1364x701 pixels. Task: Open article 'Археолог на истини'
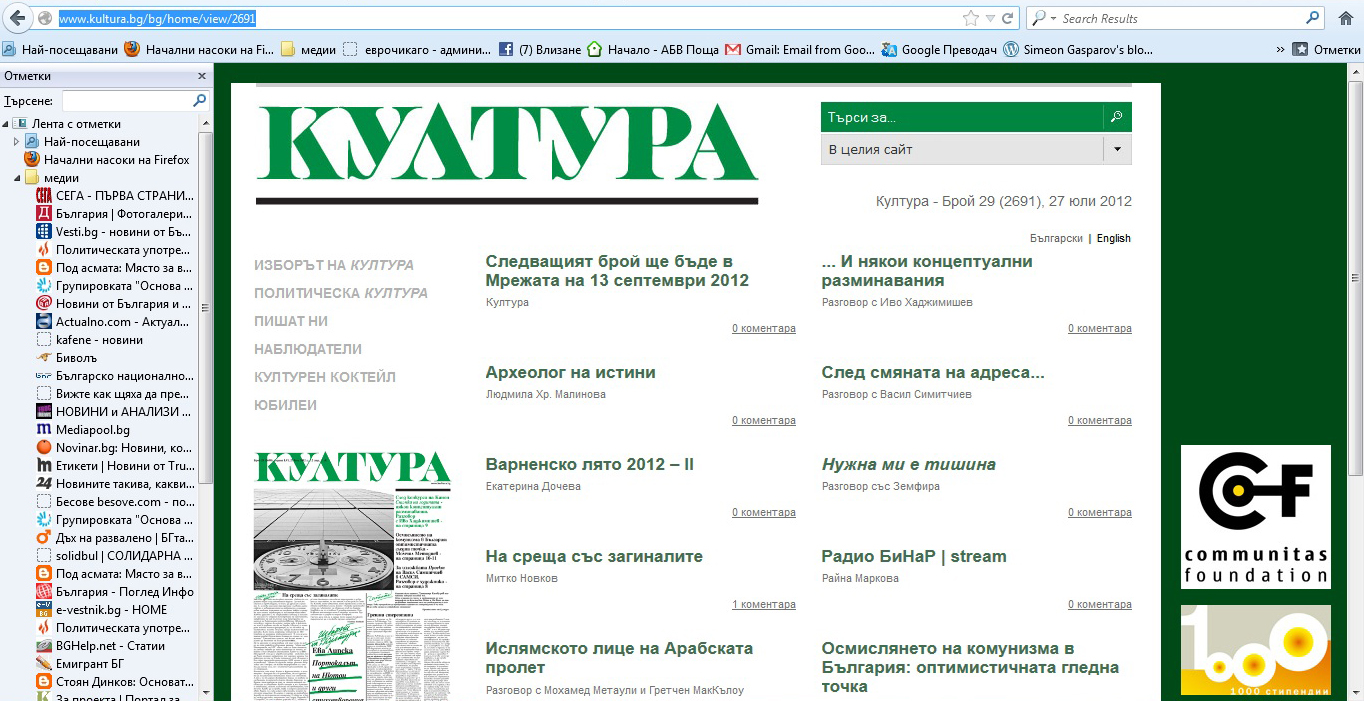(570, 372)
